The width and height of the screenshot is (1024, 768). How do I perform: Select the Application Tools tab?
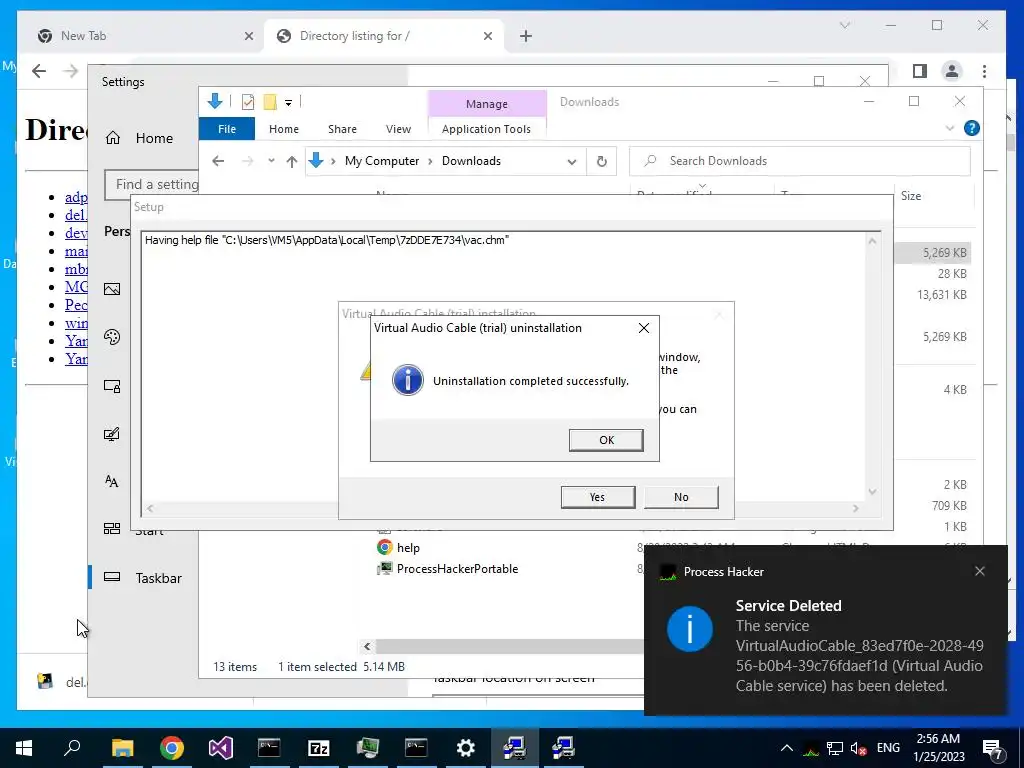(487, 129)
